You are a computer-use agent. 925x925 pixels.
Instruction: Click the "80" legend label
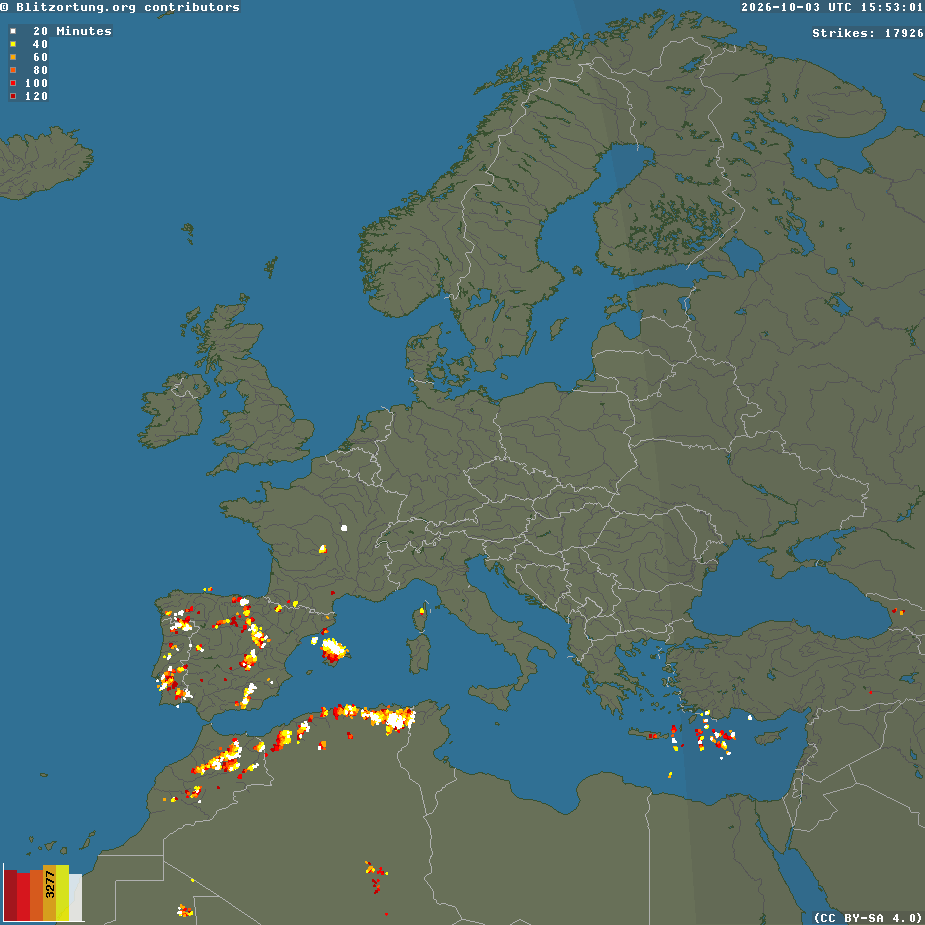click(x=40, y=70)
